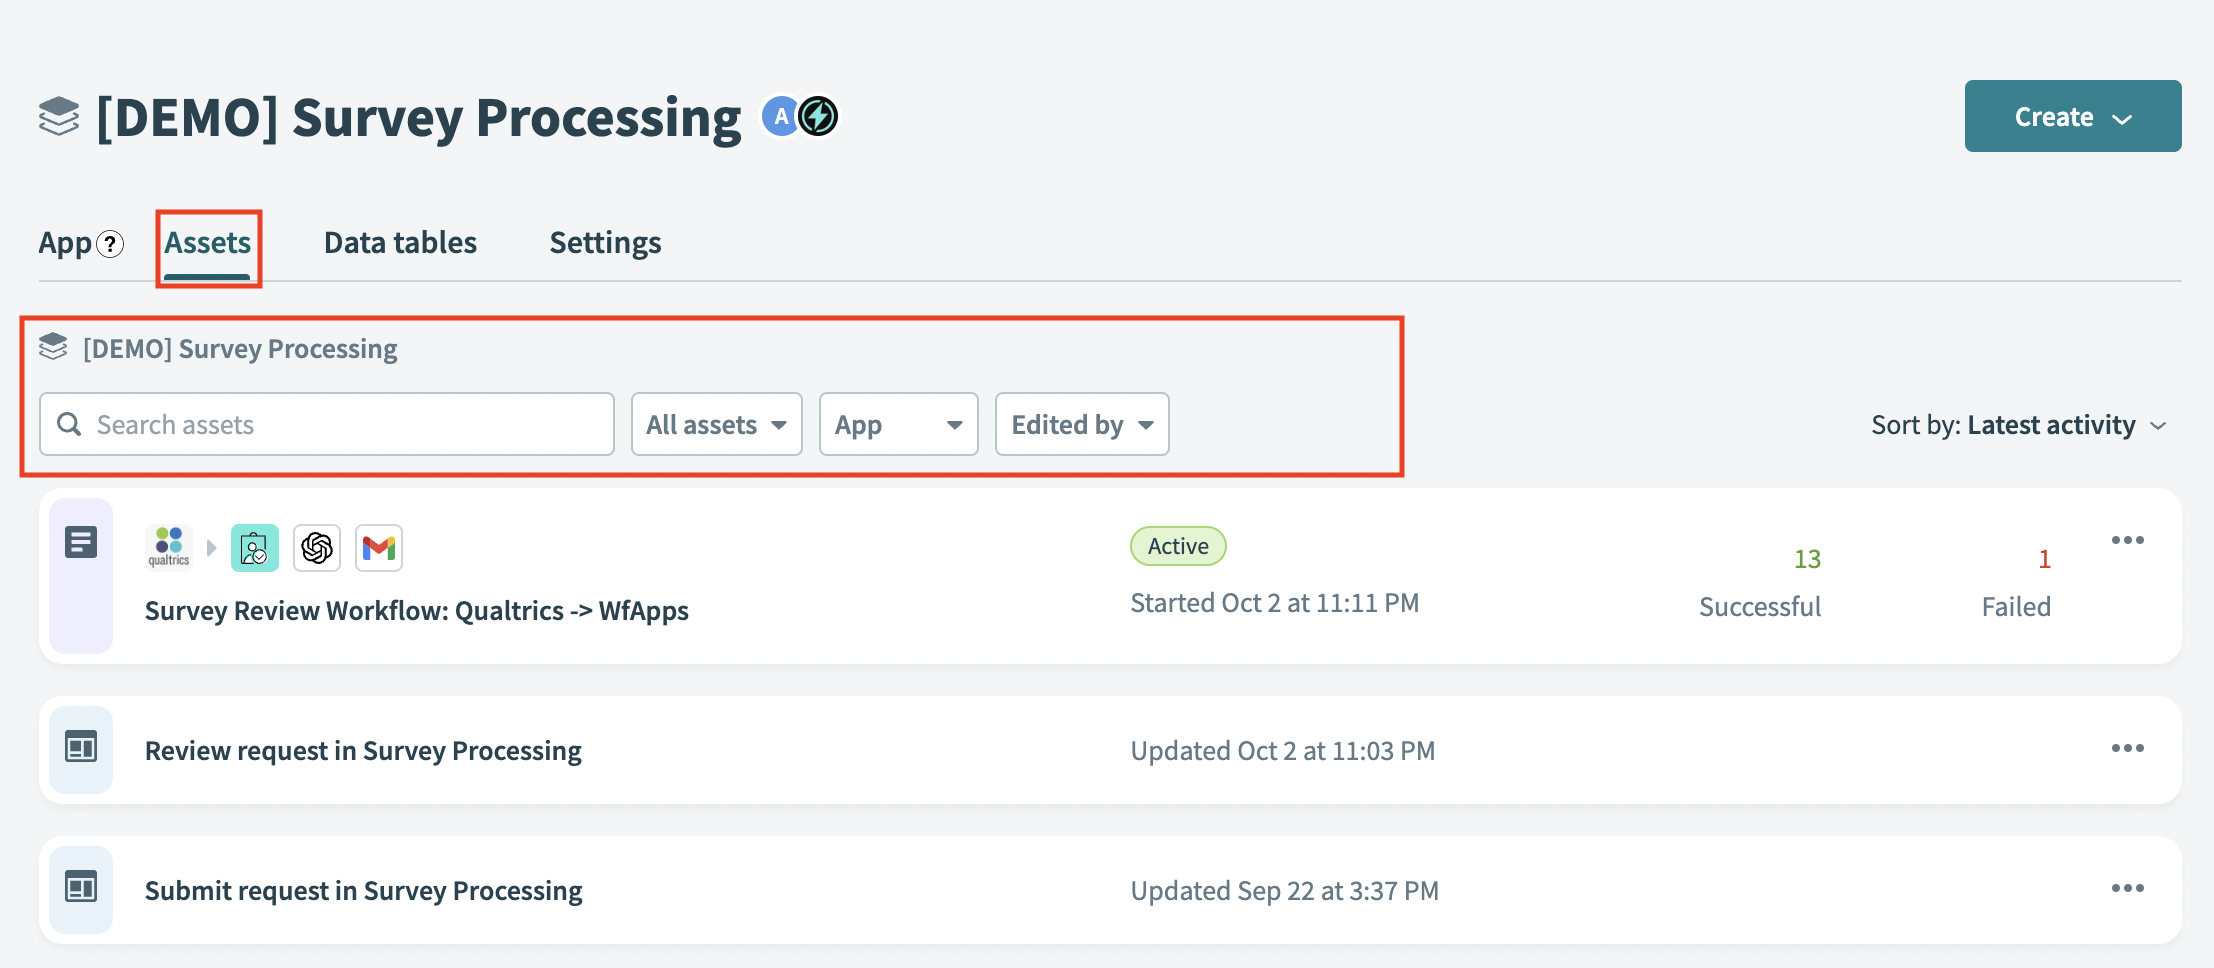Select the interface icon on Review request row
This screenshot has width=2214, height=968.
pos(81,746)
